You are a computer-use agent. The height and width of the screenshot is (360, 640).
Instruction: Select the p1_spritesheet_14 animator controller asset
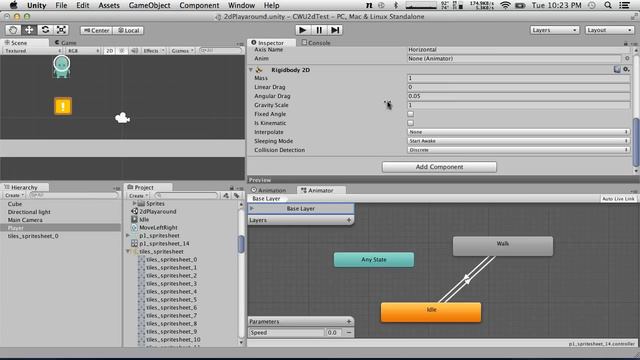pyautogui.click(x=160, y=243)
